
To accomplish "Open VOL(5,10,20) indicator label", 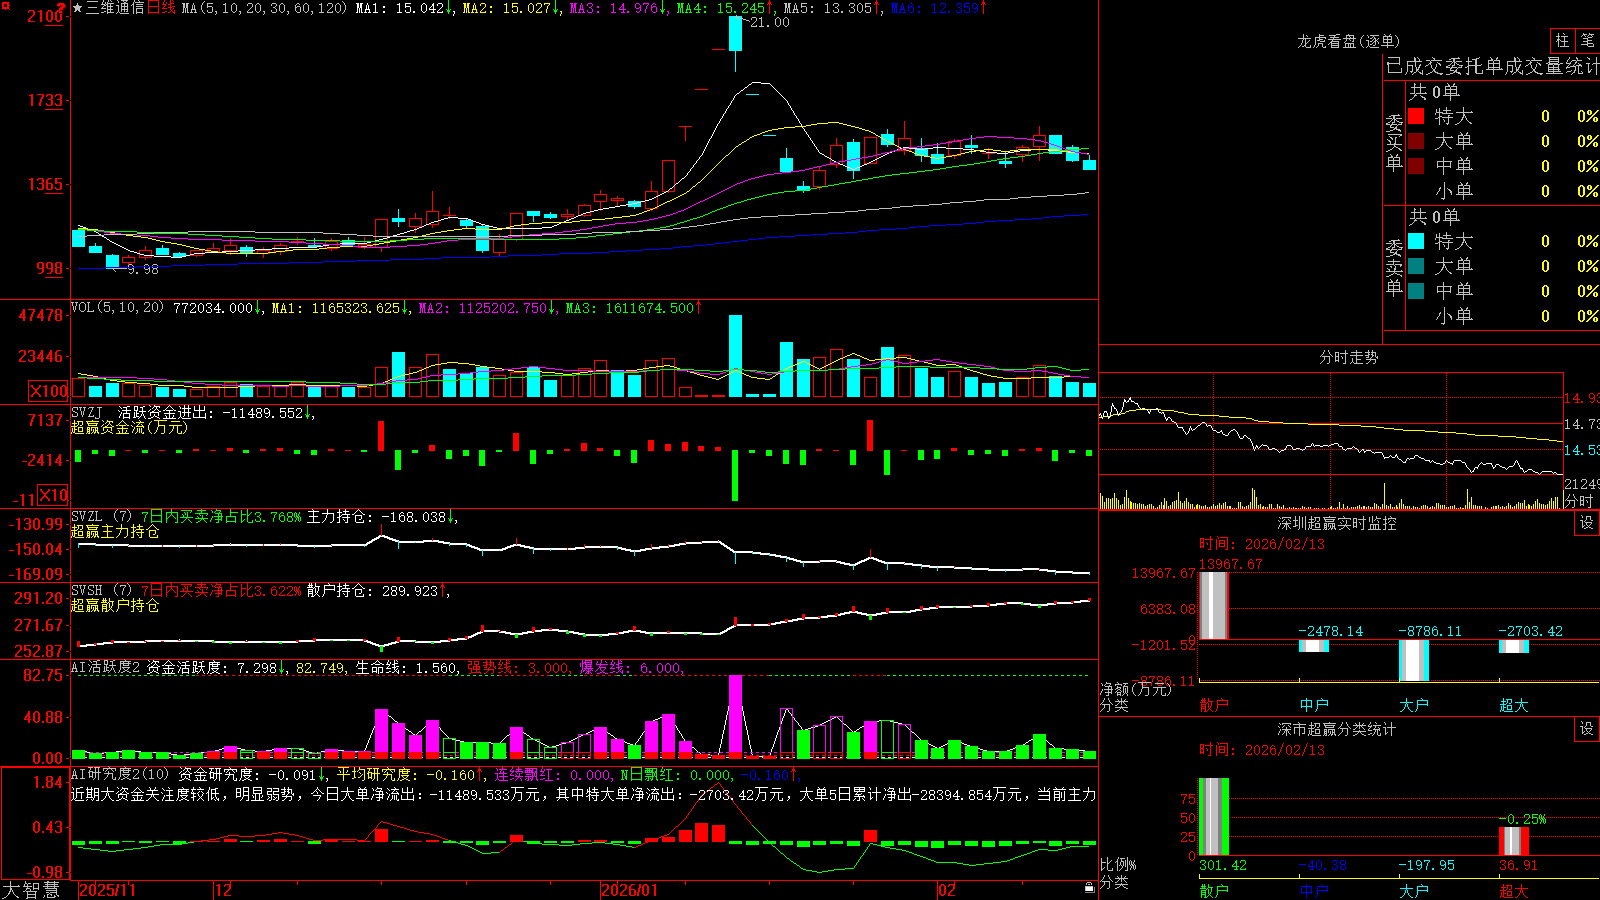I will pos(117,308).
